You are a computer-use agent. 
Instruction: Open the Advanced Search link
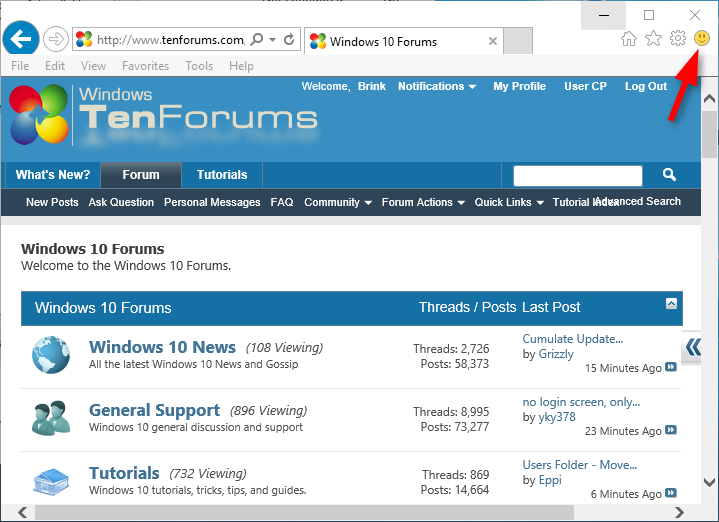pos(638,201)
